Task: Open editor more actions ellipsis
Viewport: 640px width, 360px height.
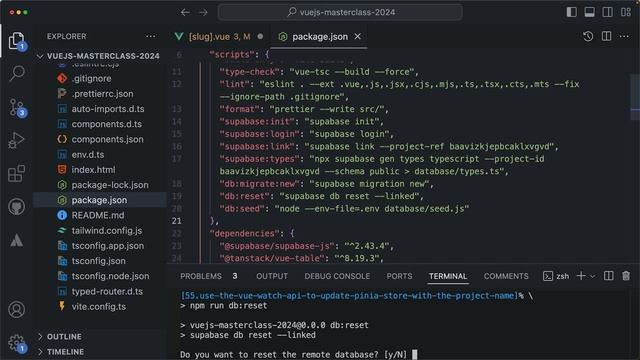Action: coord(624,36)
